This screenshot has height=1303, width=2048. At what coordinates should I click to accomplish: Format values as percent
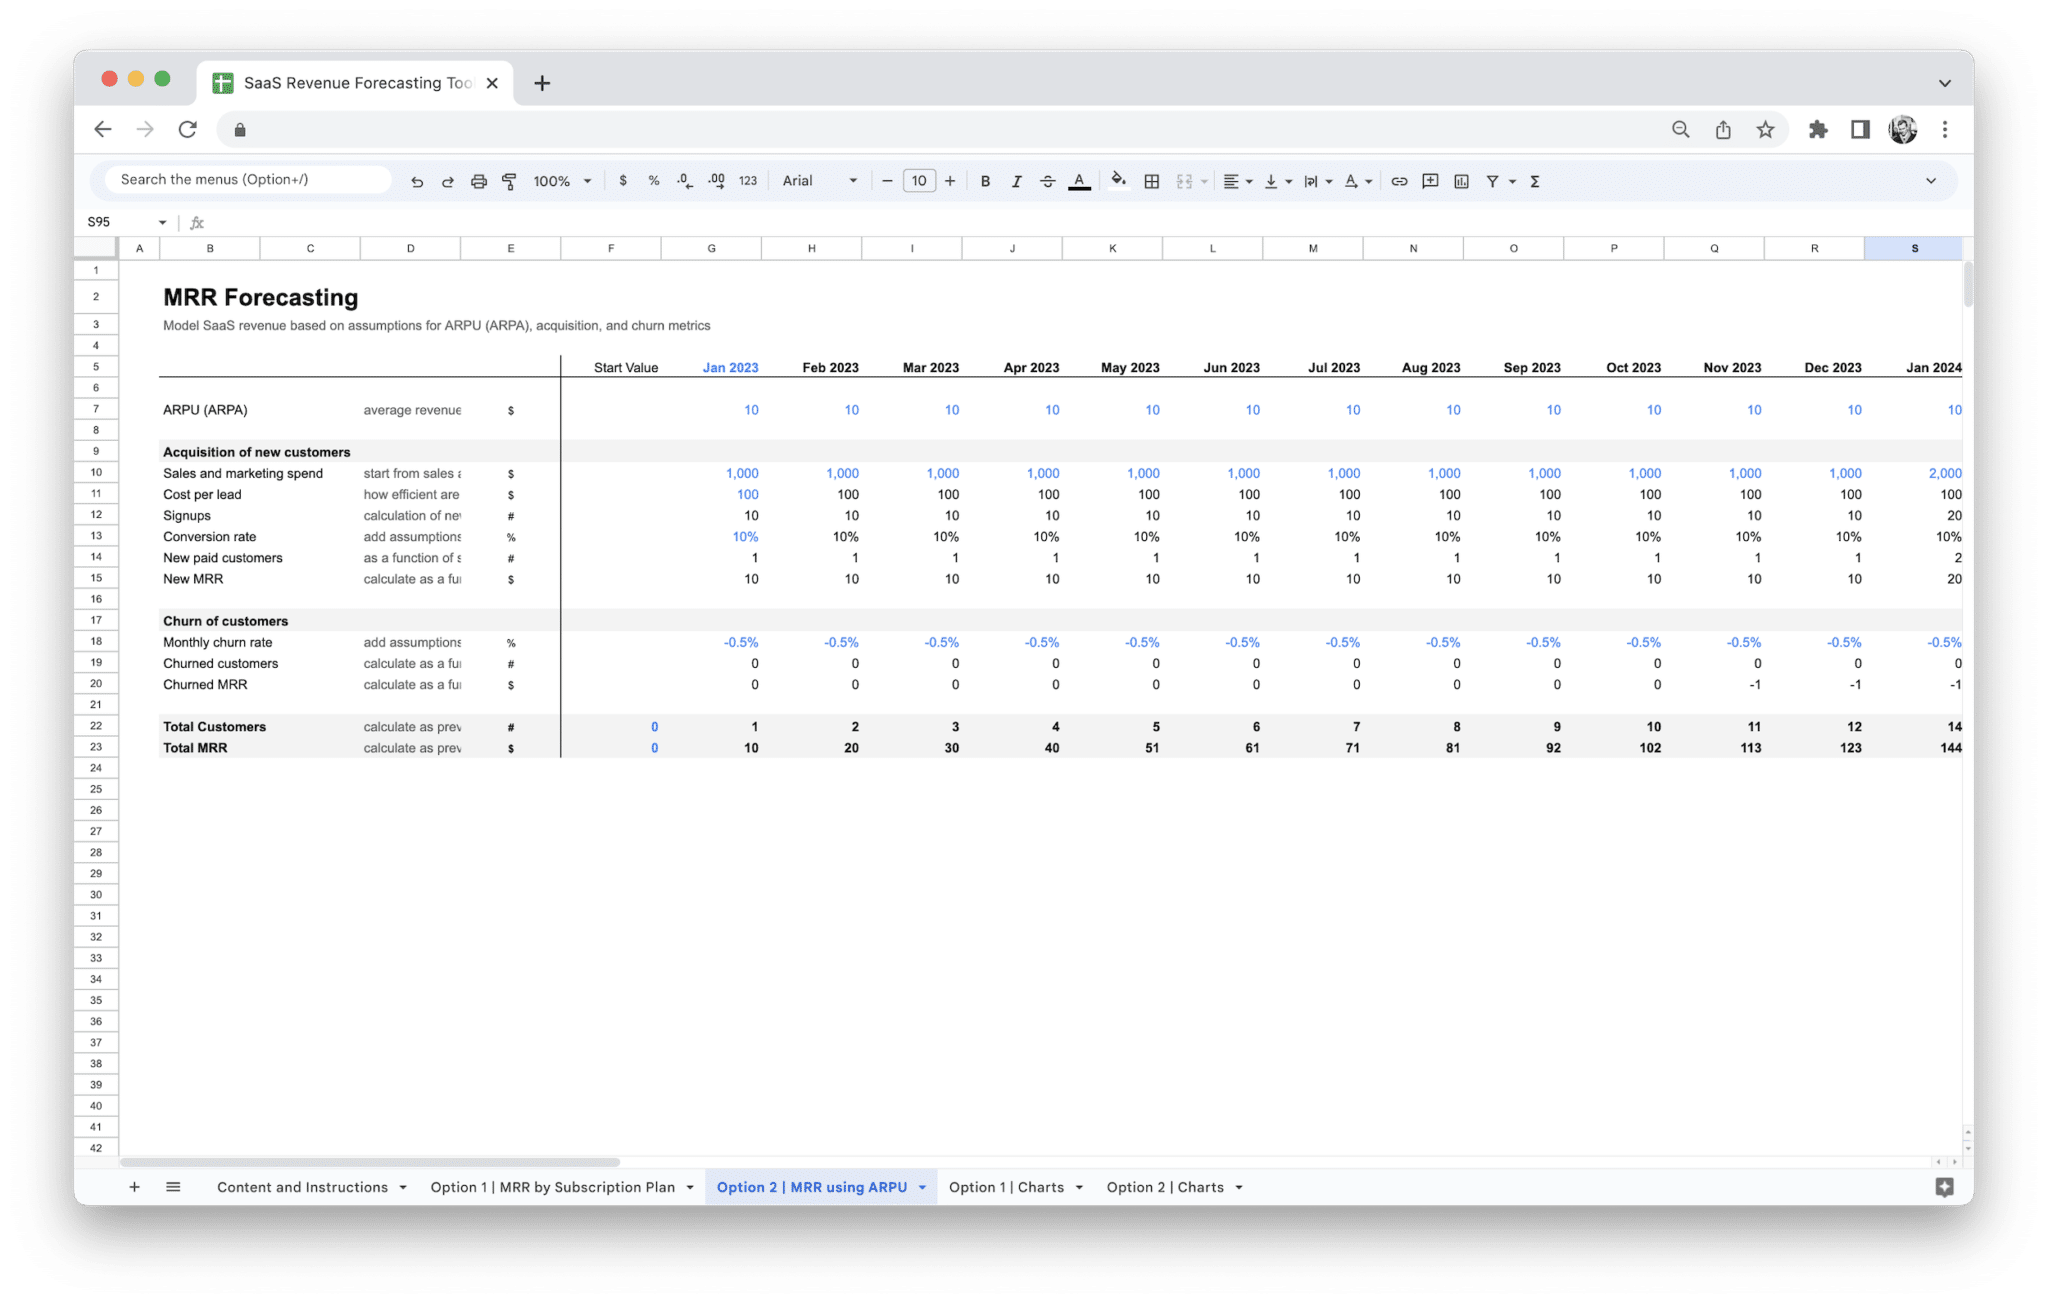653,181
